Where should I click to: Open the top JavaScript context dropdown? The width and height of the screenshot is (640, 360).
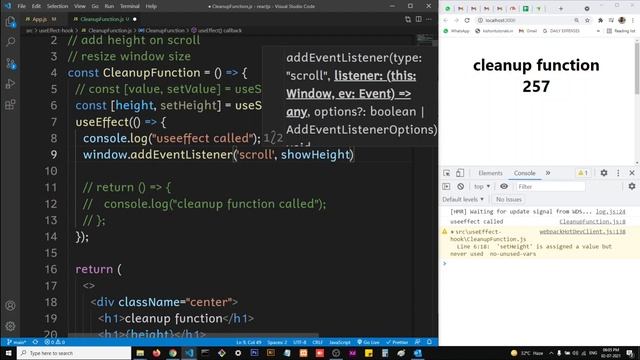pos(482,186)
